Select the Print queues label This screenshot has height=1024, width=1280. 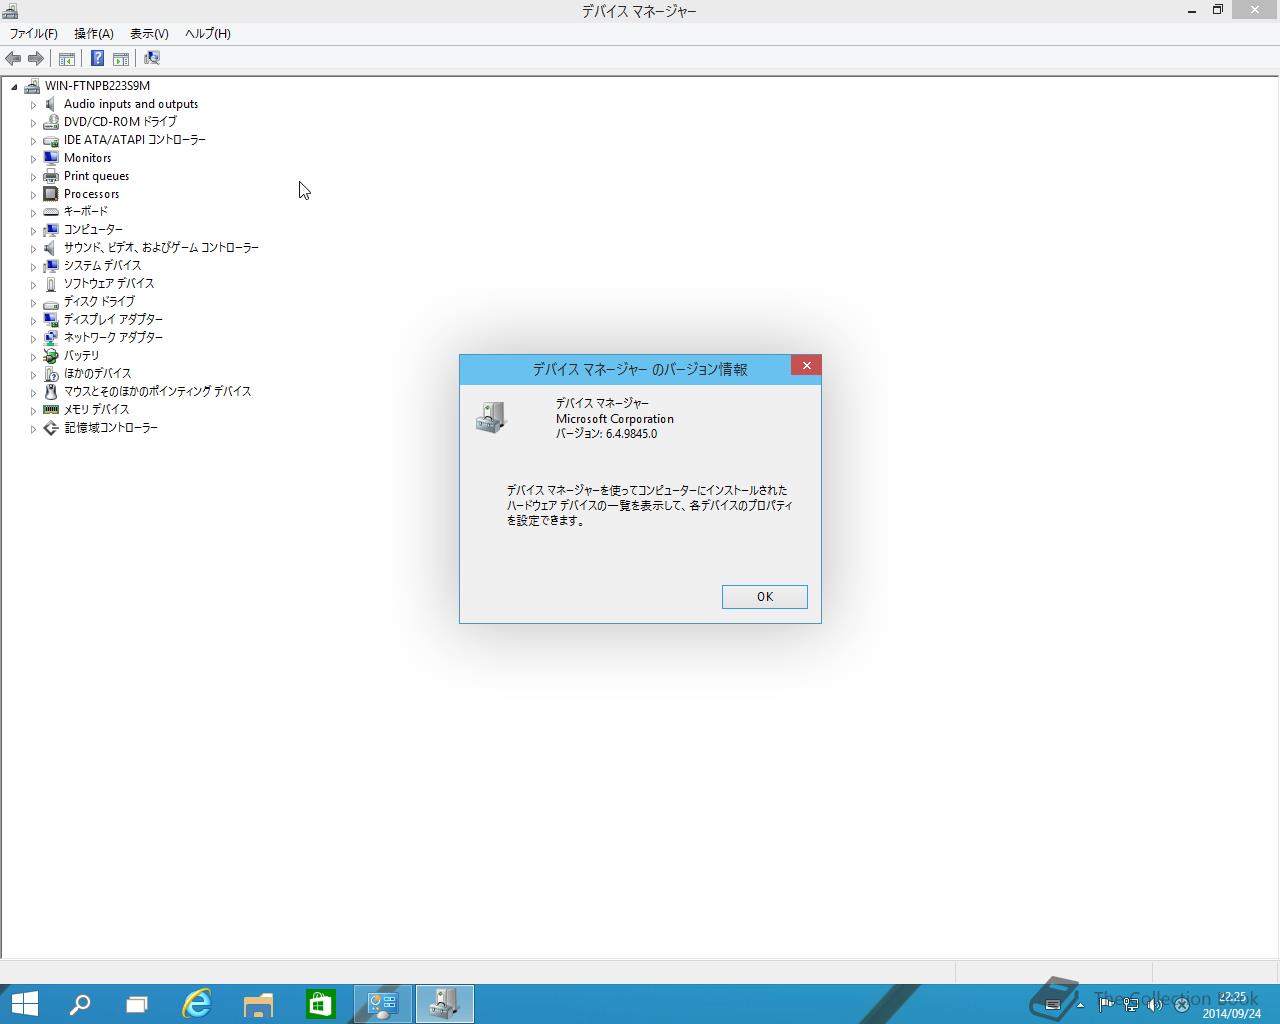97,176
